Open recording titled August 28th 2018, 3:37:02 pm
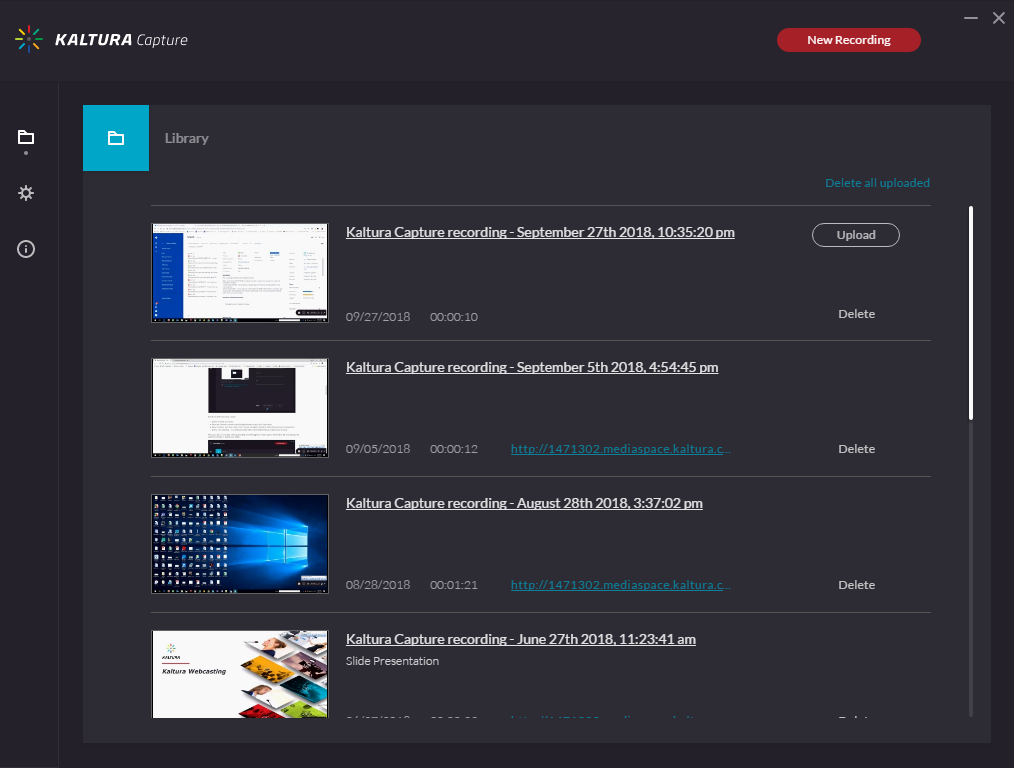Image resolution: width=1014 pixels, height=768 pixels. point(524,503)
